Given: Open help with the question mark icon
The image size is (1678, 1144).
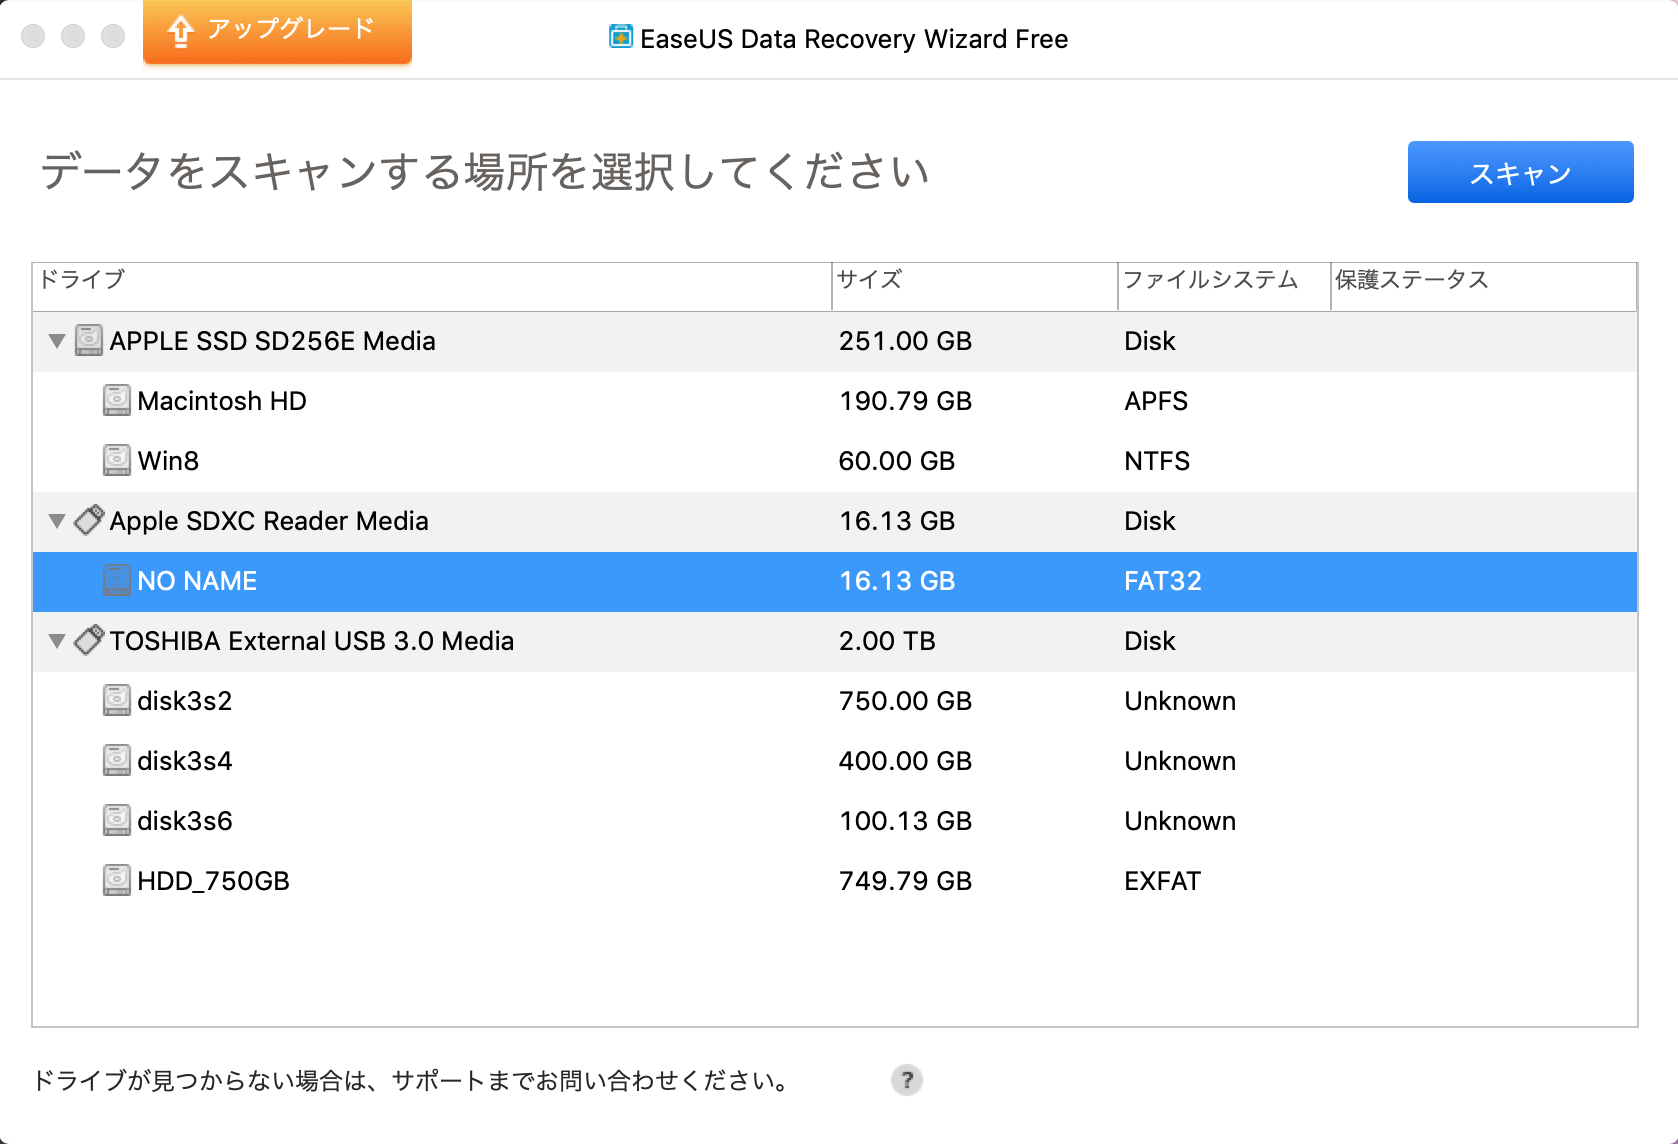Looking at the screenshot, I should coord(907,1080).
